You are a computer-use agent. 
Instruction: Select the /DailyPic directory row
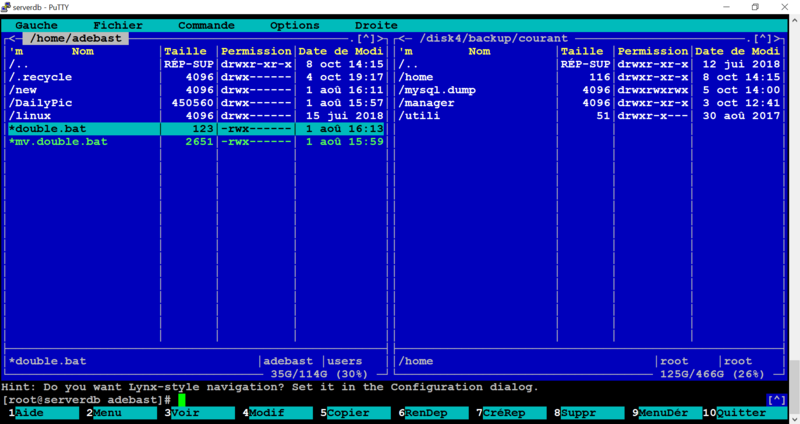coord(196,103)
